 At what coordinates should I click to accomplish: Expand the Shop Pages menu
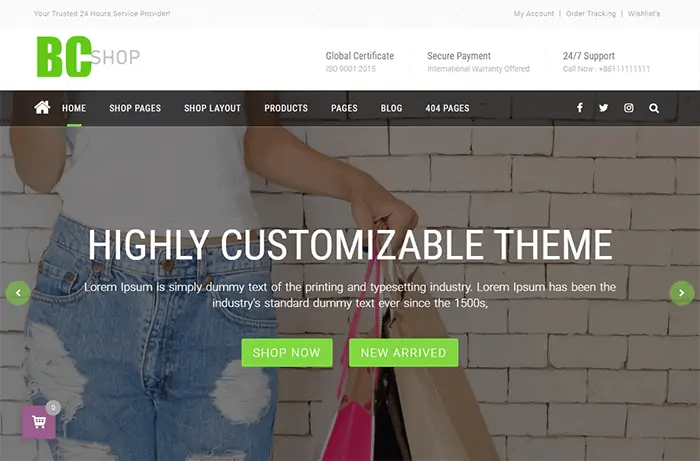coord(135,108)
